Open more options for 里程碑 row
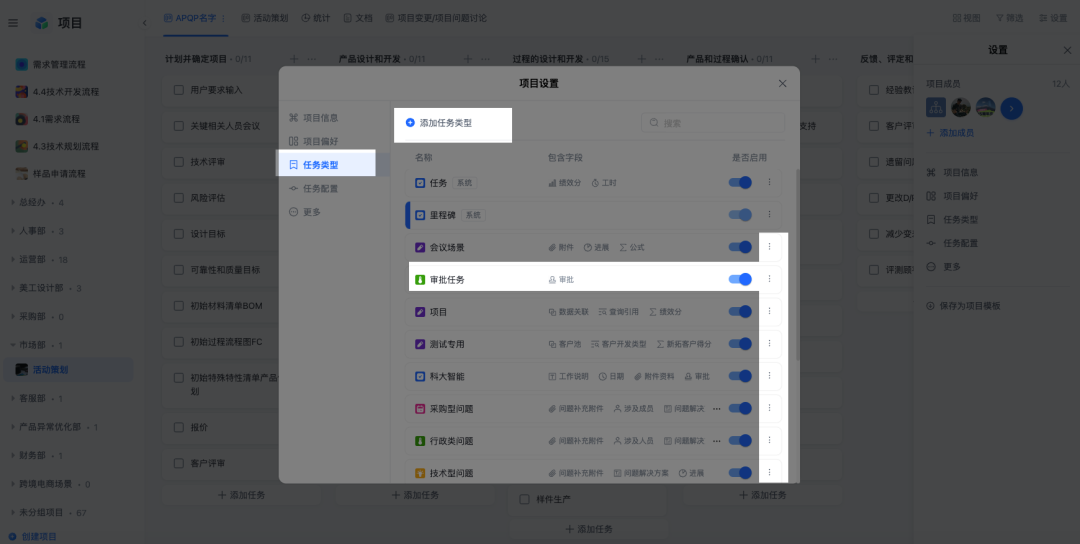 (769, 214)
